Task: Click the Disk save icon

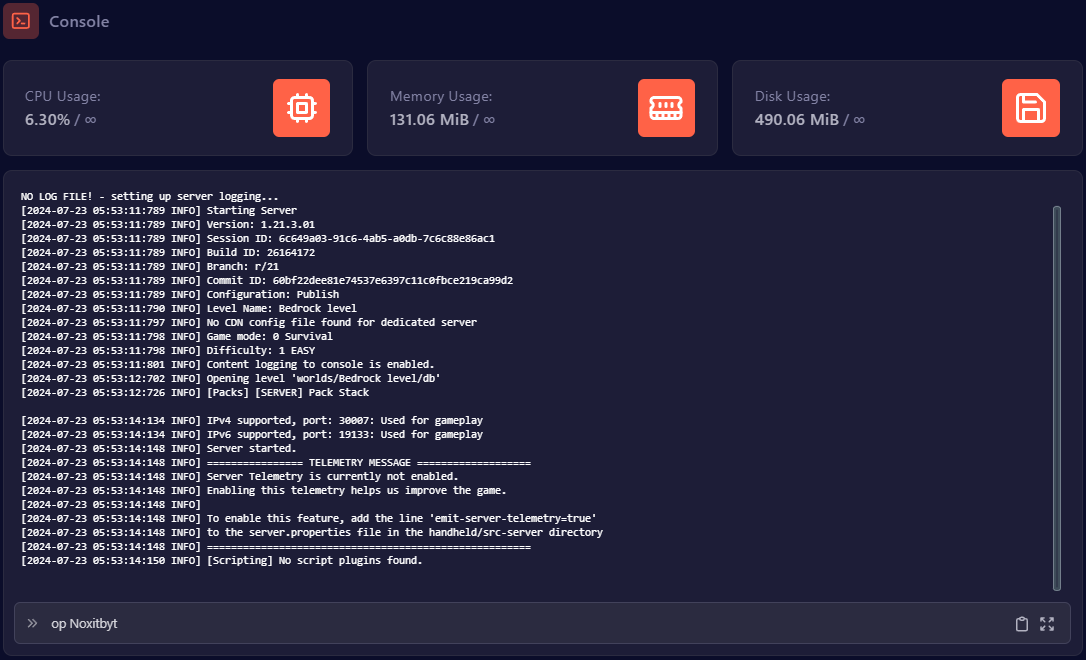Action: (x=1030, y=108)
